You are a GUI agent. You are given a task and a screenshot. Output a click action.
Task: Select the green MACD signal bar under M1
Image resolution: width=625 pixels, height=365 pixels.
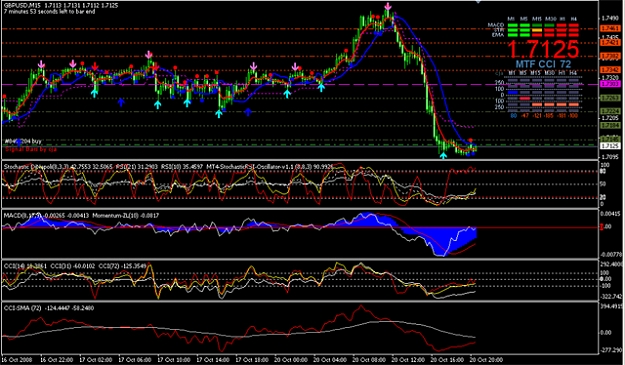513,25
